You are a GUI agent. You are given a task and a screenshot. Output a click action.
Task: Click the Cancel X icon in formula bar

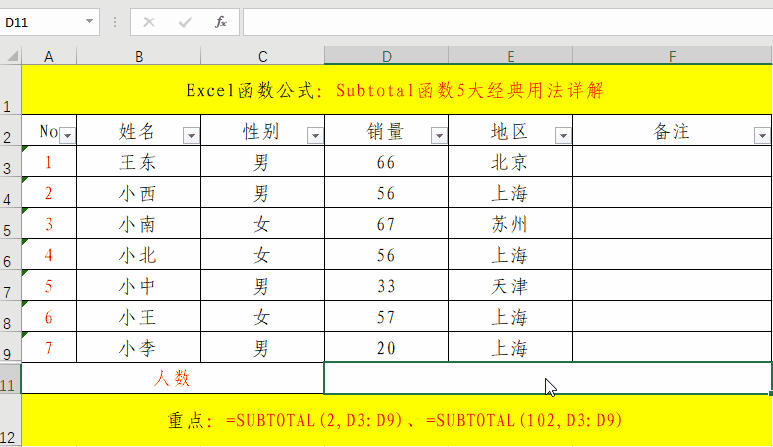(149, 21)
